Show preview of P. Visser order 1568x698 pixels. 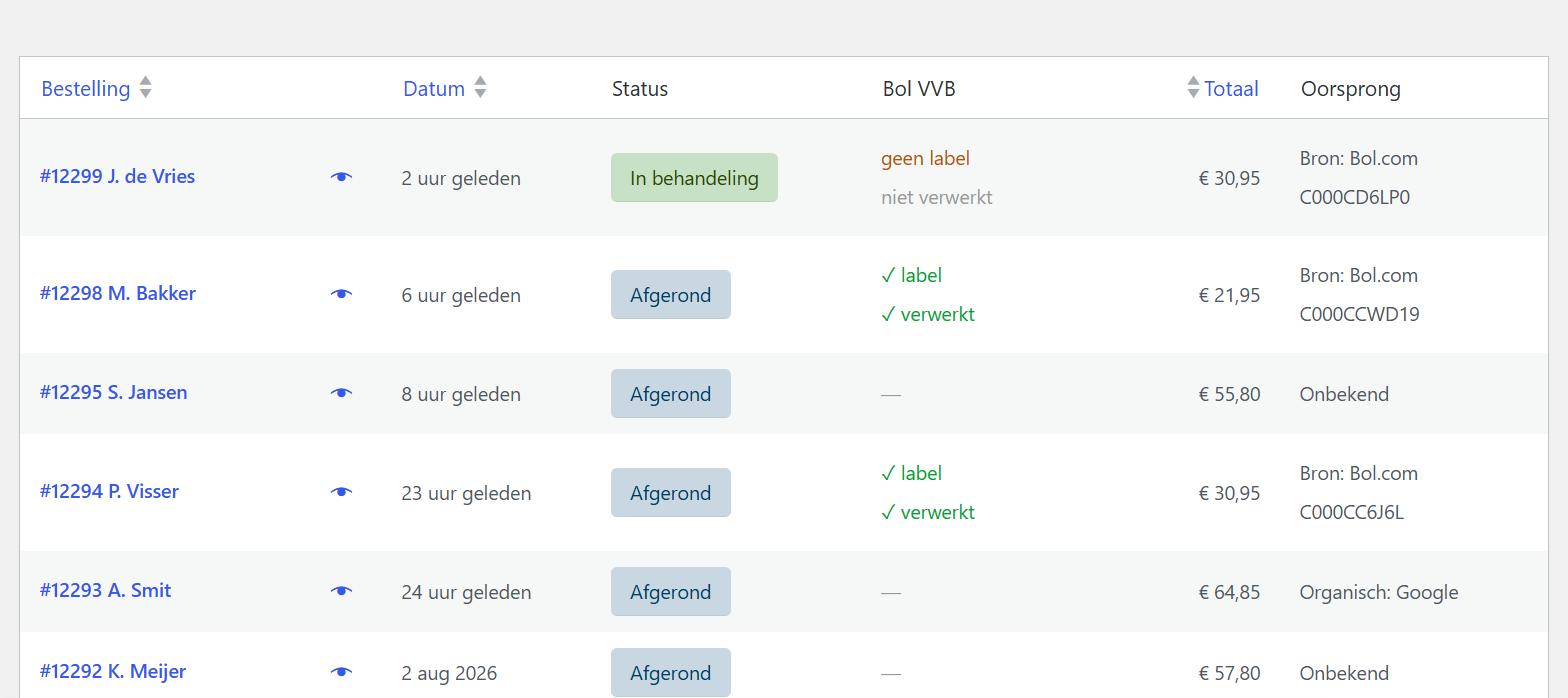pos(341,492)
